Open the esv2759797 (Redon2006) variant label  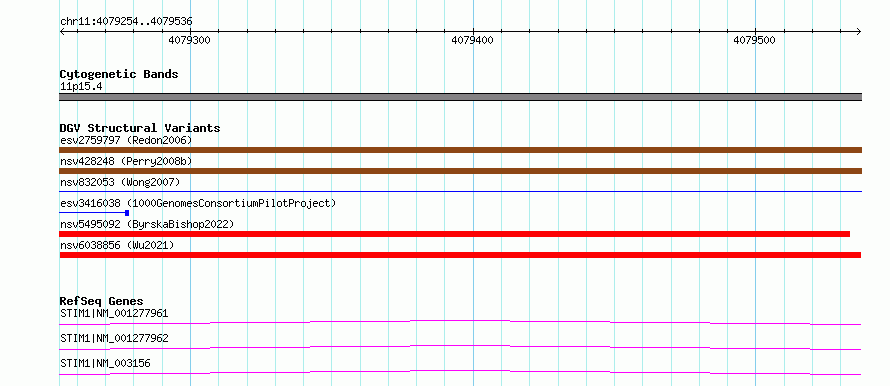[126, 140]
